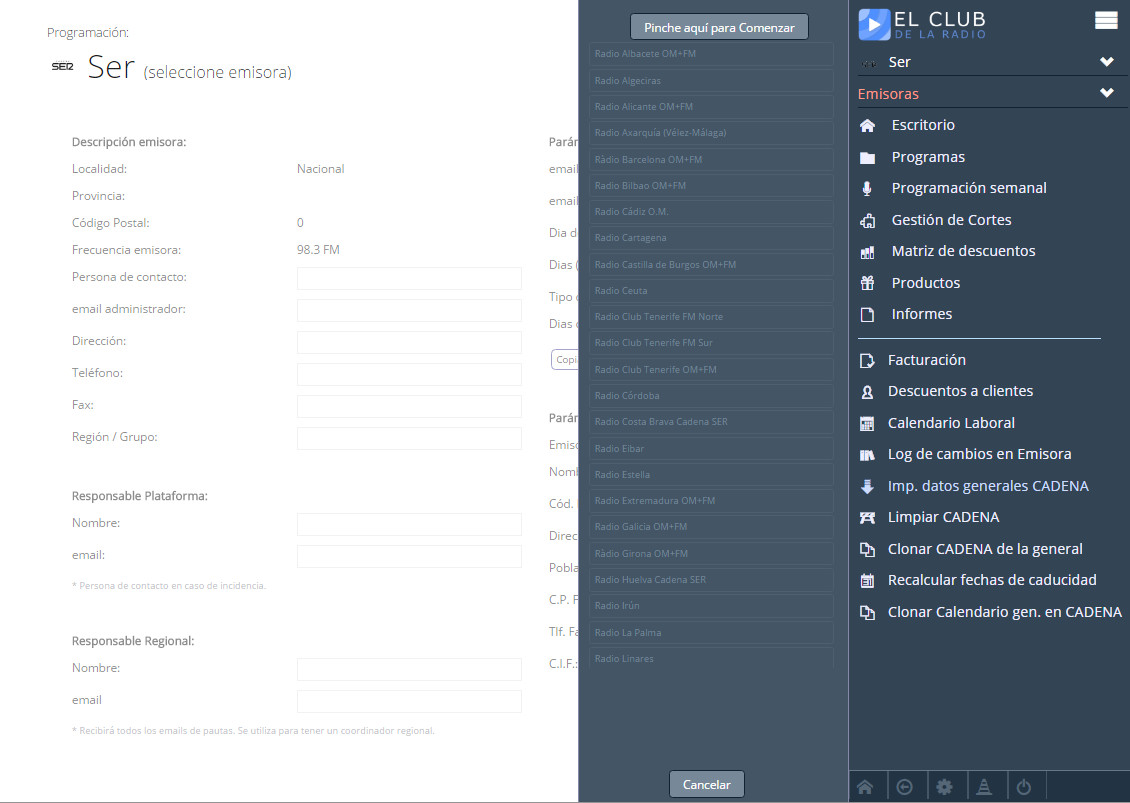Click the Teléfono input field
This screenshot has width=1130, height=803.
click(x=409, y=374)
